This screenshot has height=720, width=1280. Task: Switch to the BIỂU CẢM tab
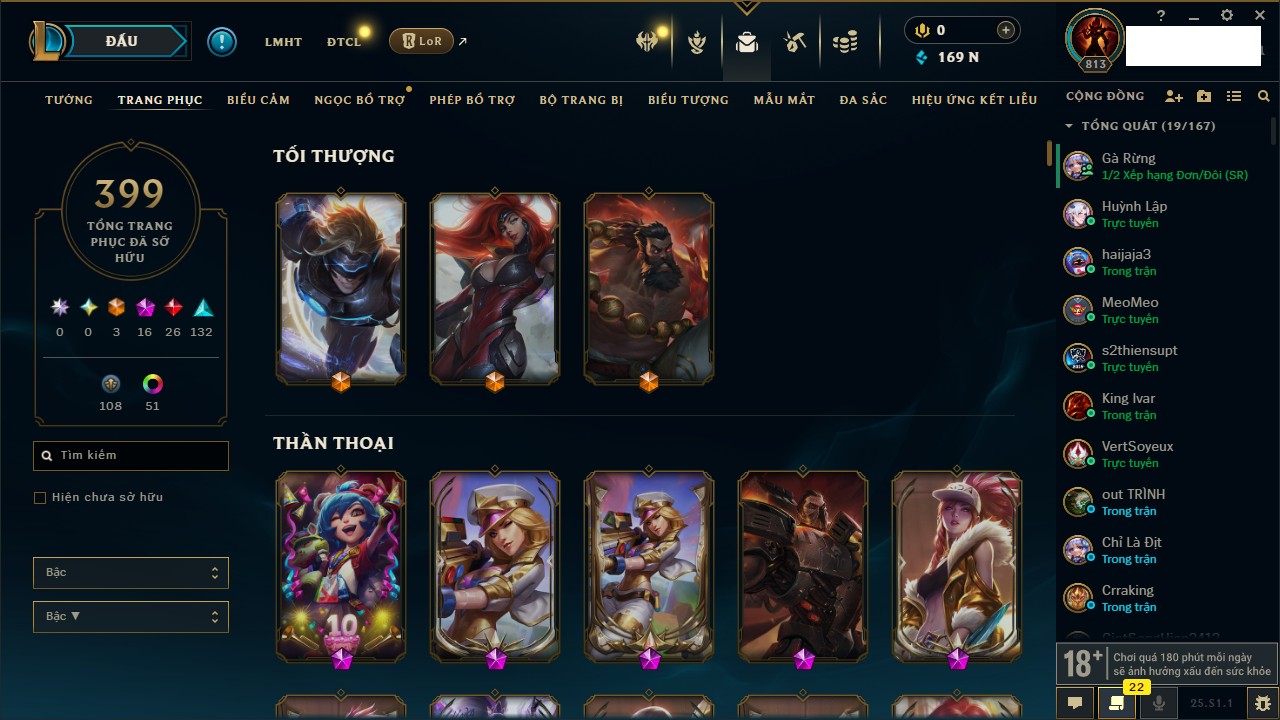point(258,100)
